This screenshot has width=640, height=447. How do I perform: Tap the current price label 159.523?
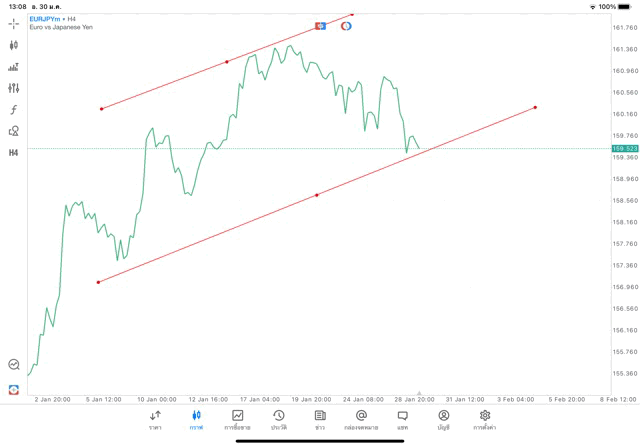point(624,149)
